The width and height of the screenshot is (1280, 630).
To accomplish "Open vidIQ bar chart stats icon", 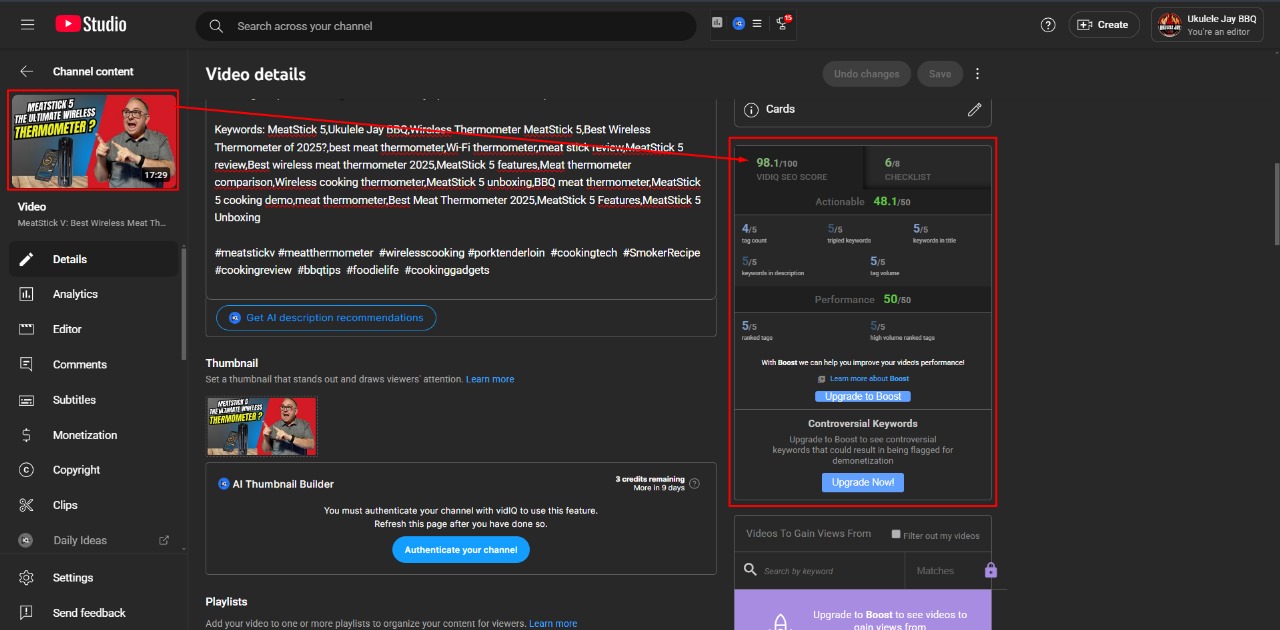I will (x=717, y=22).
